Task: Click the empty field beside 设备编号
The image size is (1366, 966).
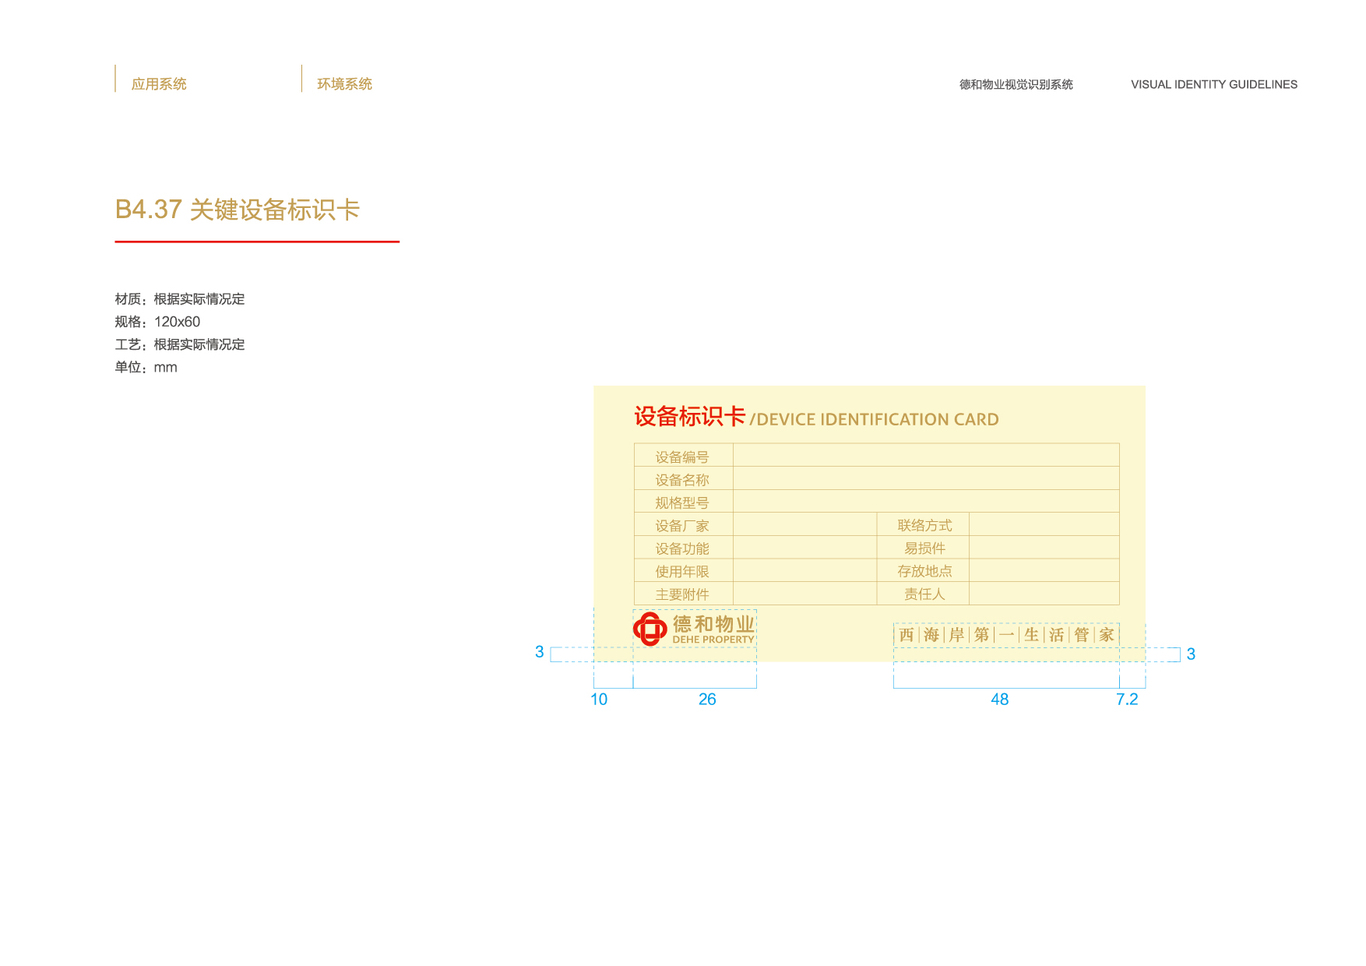Action: [x=926, y=455]
